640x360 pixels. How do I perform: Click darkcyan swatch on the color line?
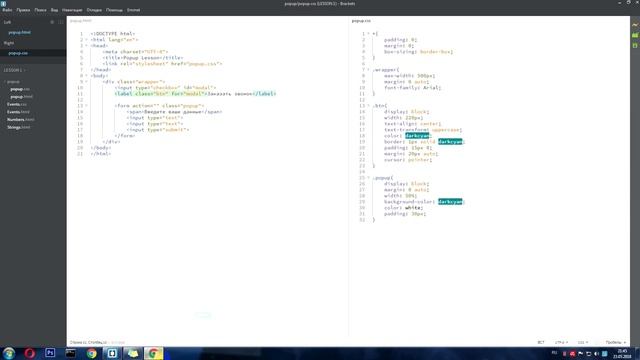tap(417, 136)
